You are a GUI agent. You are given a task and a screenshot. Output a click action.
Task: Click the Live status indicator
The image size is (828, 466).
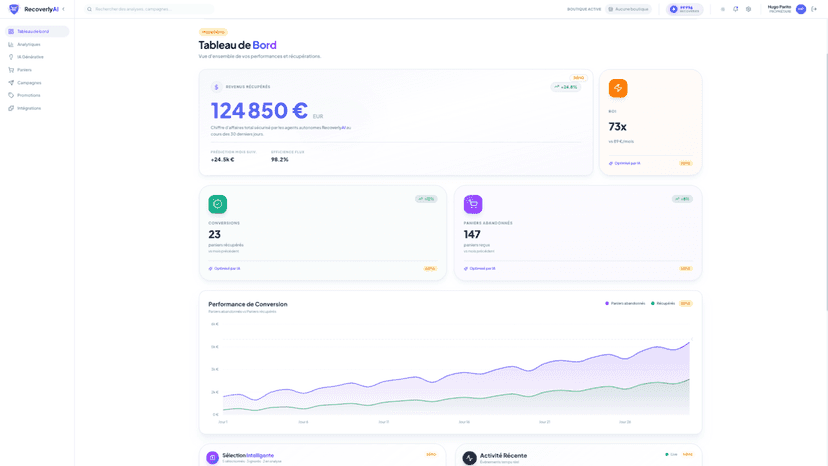pyautogui.click(x=671, y=454)
